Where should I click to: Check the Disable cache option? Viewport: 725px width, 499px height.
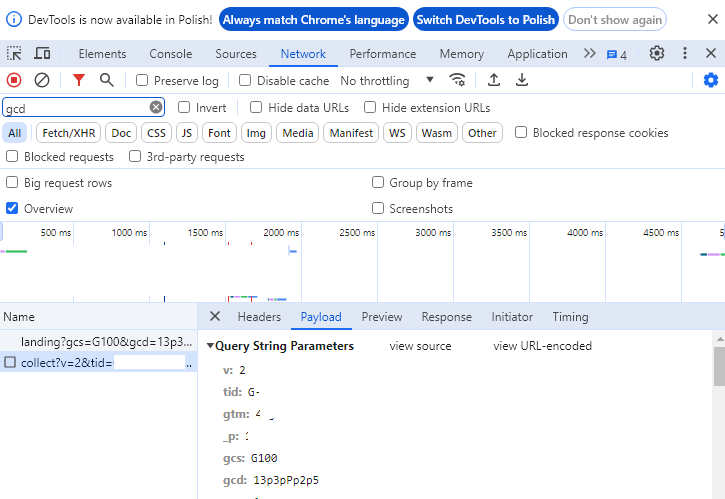[245, 81]
